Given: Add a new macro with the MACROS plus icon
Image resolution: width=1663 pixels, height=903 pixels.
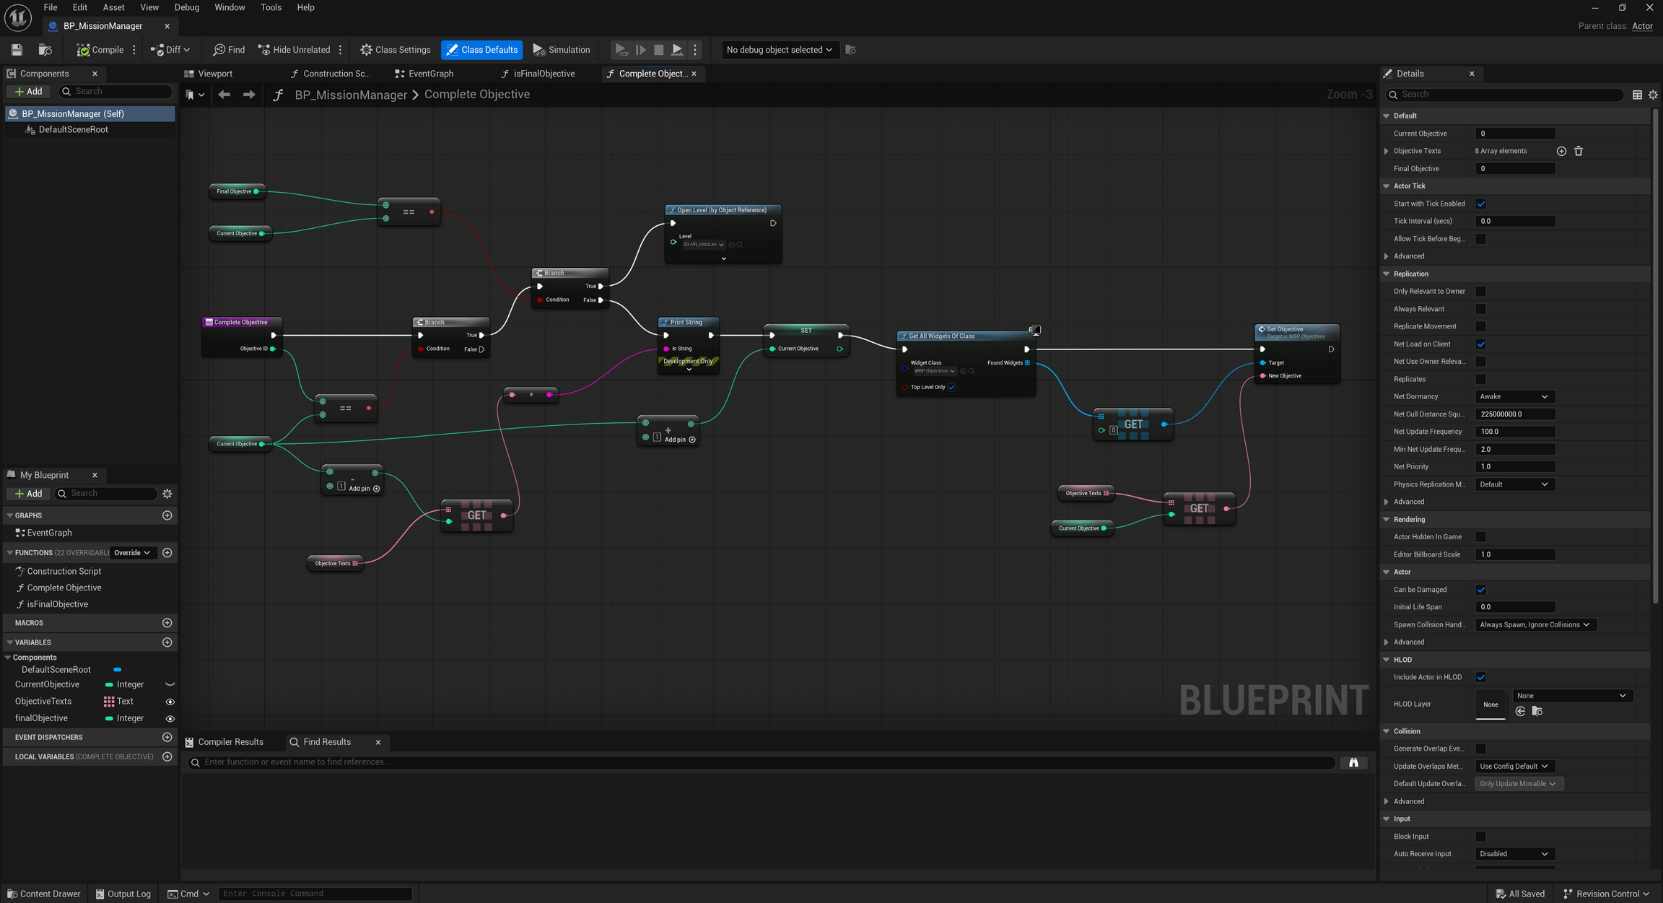Looking at the screenshot, I should click(x=167, y=622).
